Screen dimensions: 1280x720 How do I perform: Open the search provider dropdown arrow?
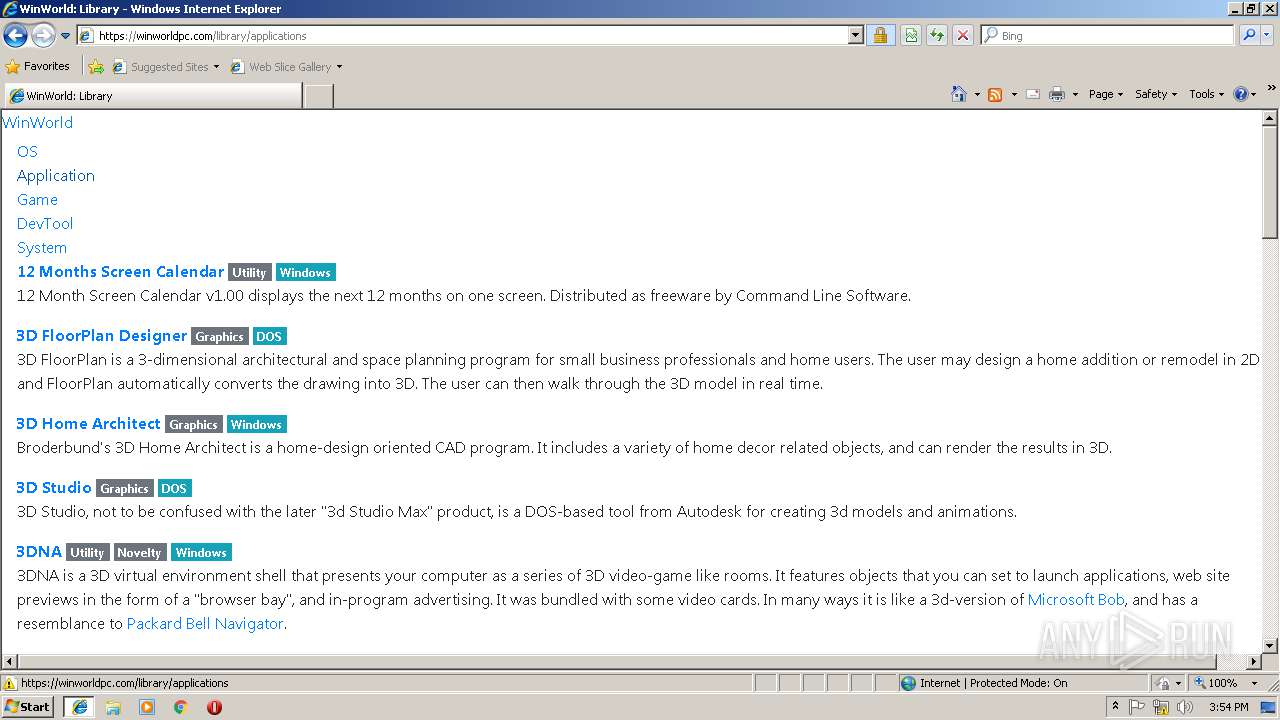[x=1267, y=36]
